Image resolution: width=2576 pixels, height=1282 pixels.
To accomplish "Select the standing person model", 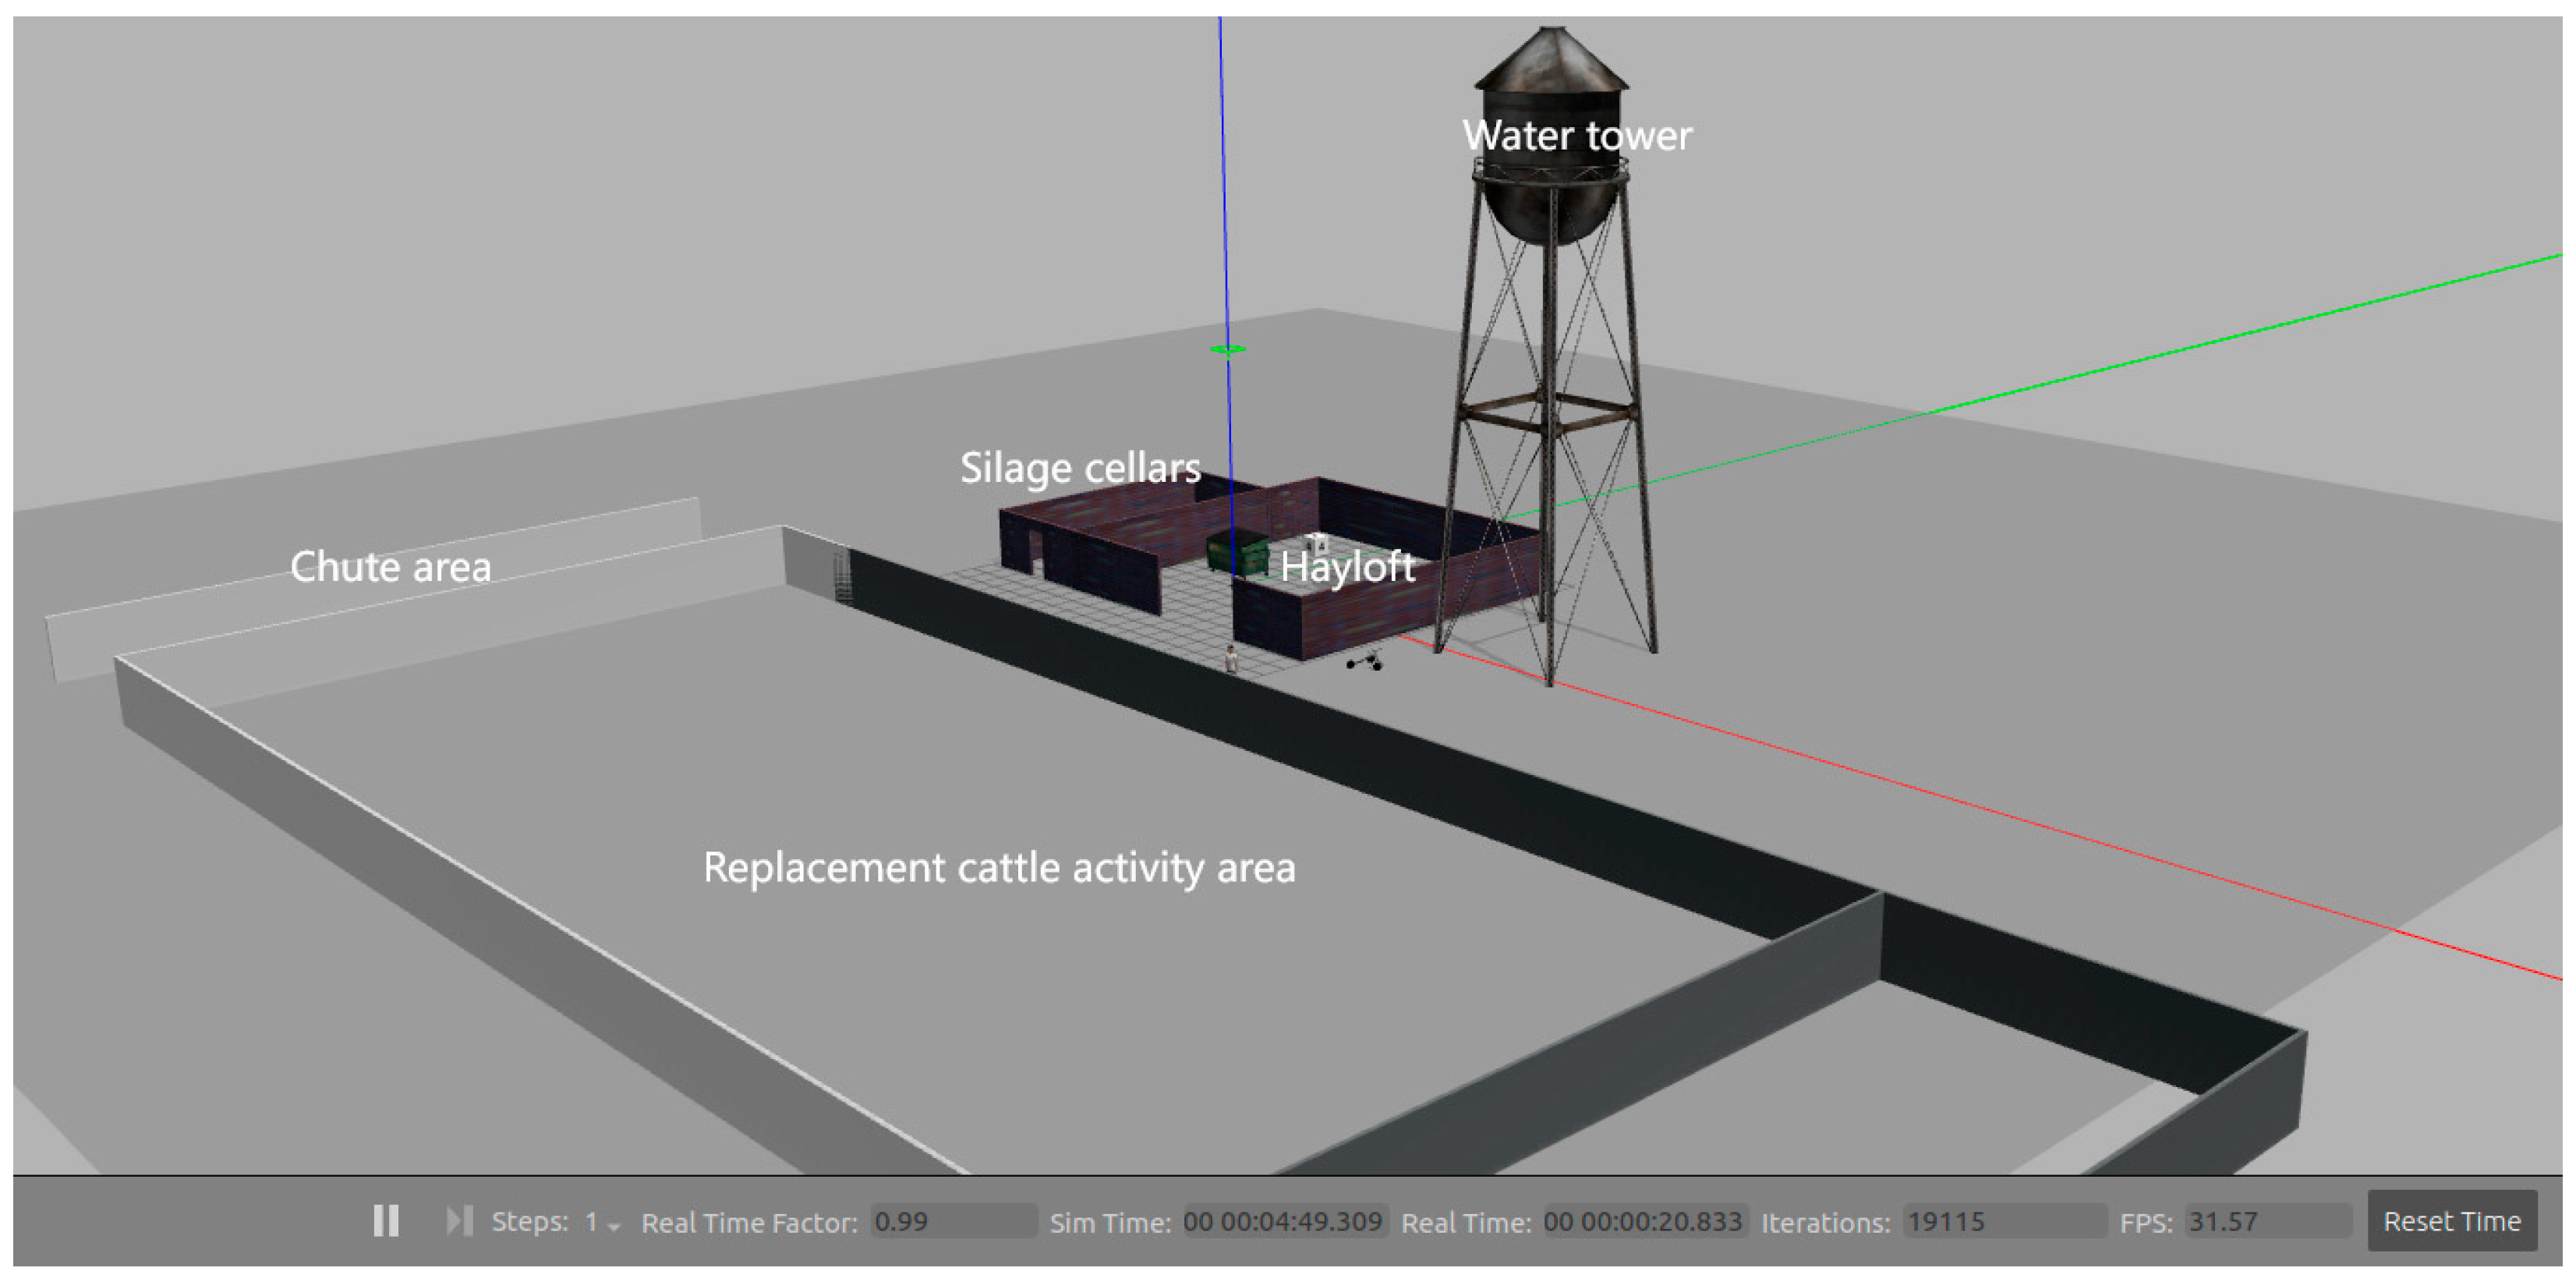I will click(1231, 661).
